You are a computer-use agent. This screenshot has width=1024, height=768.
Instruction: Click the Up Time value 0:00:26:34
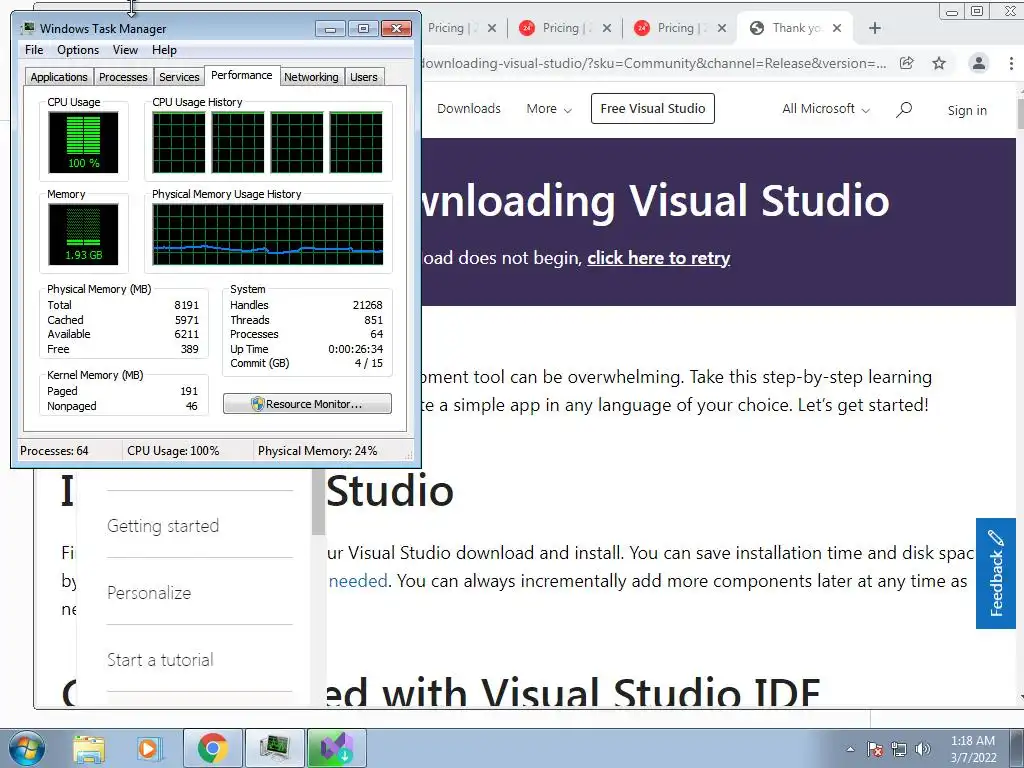[355, 349]
